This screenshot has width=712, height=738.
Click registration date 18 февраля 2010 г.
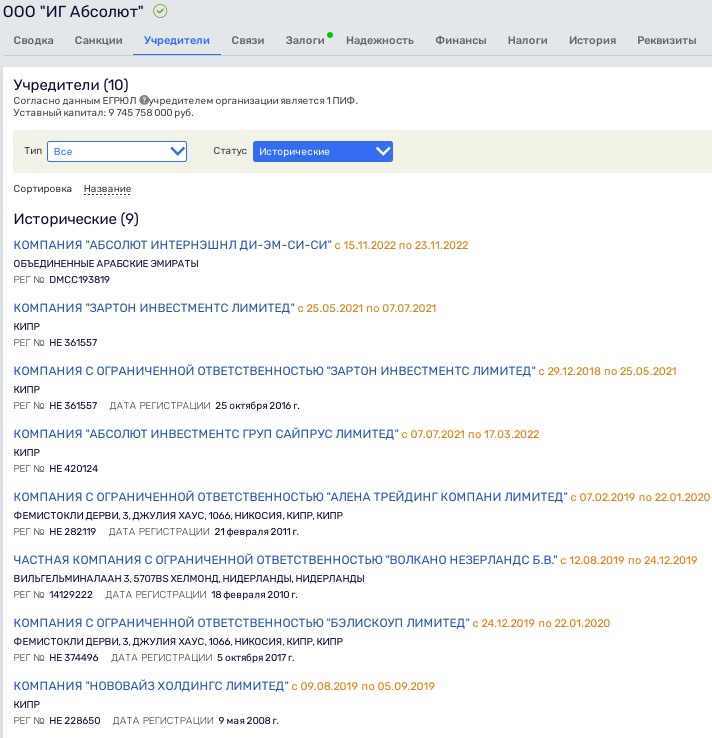(254, 595)
